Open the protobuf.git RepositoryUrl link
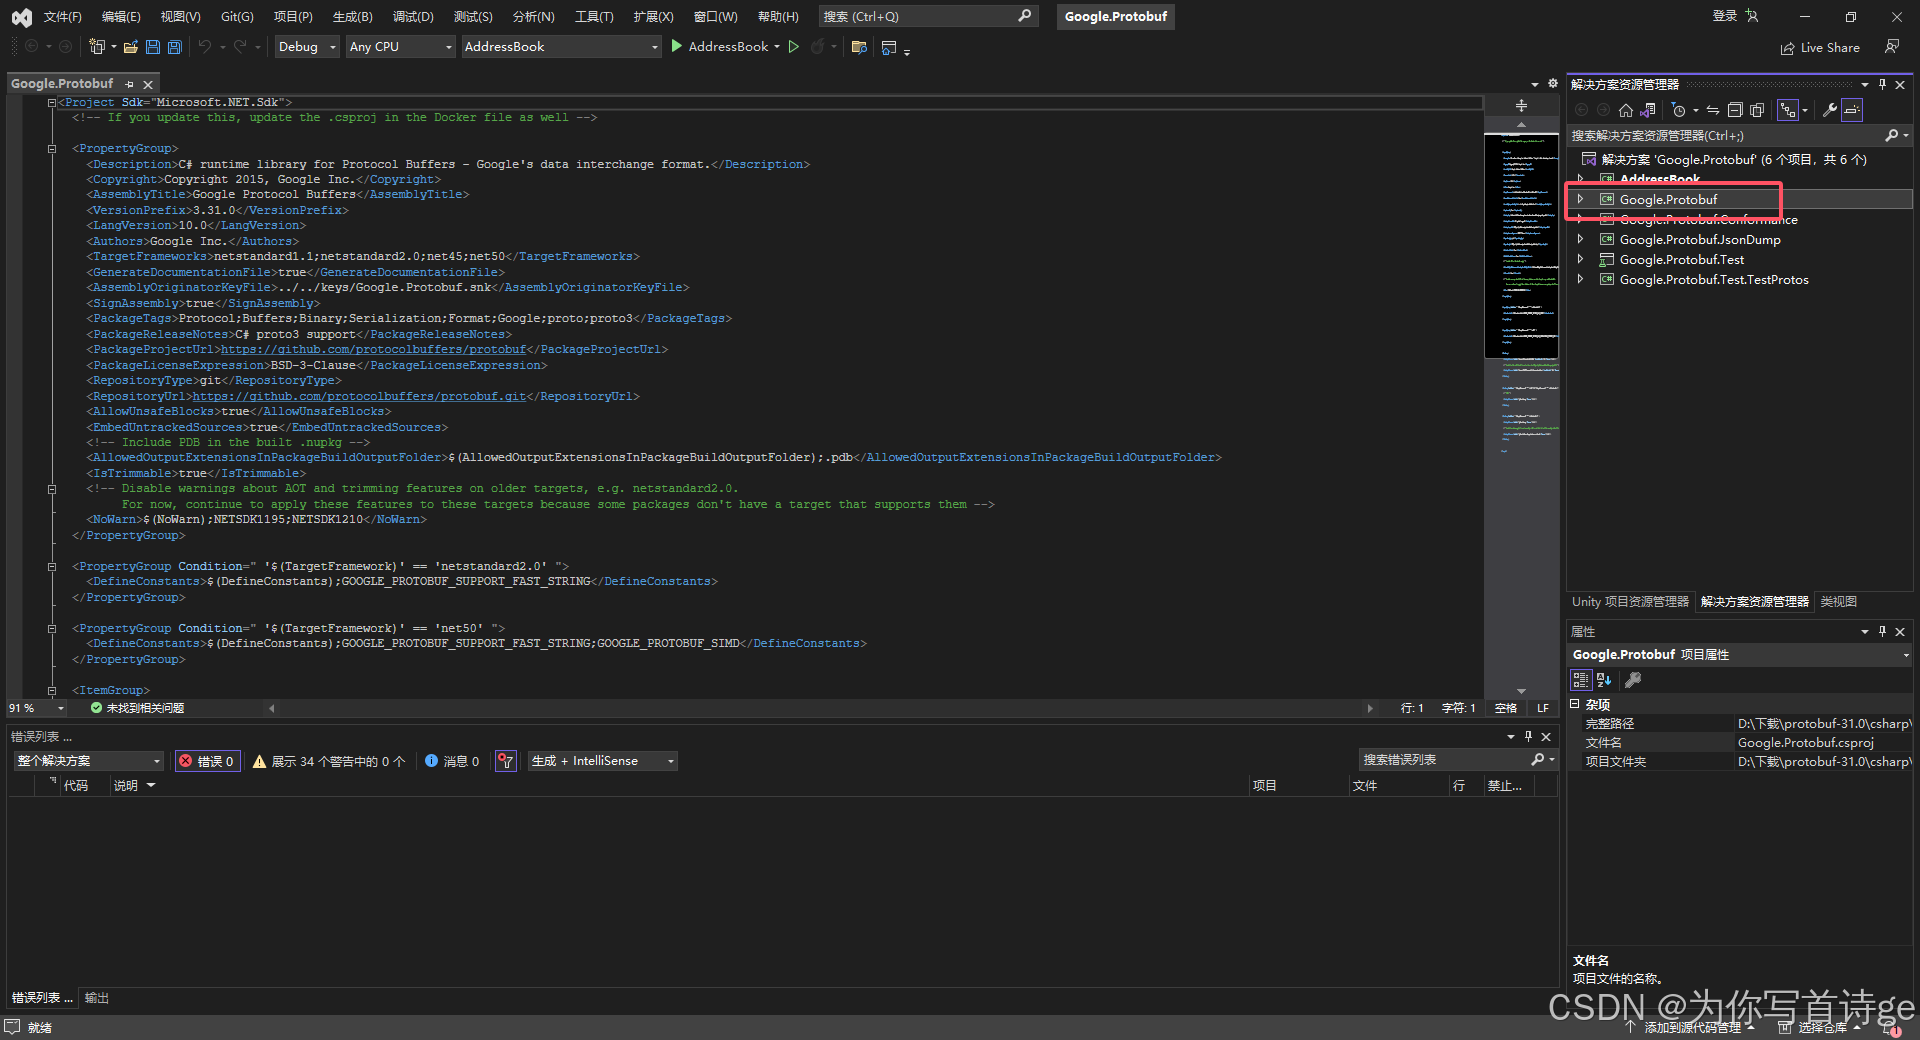This screenshot has height=1040, width=1920. pos(359,396)
